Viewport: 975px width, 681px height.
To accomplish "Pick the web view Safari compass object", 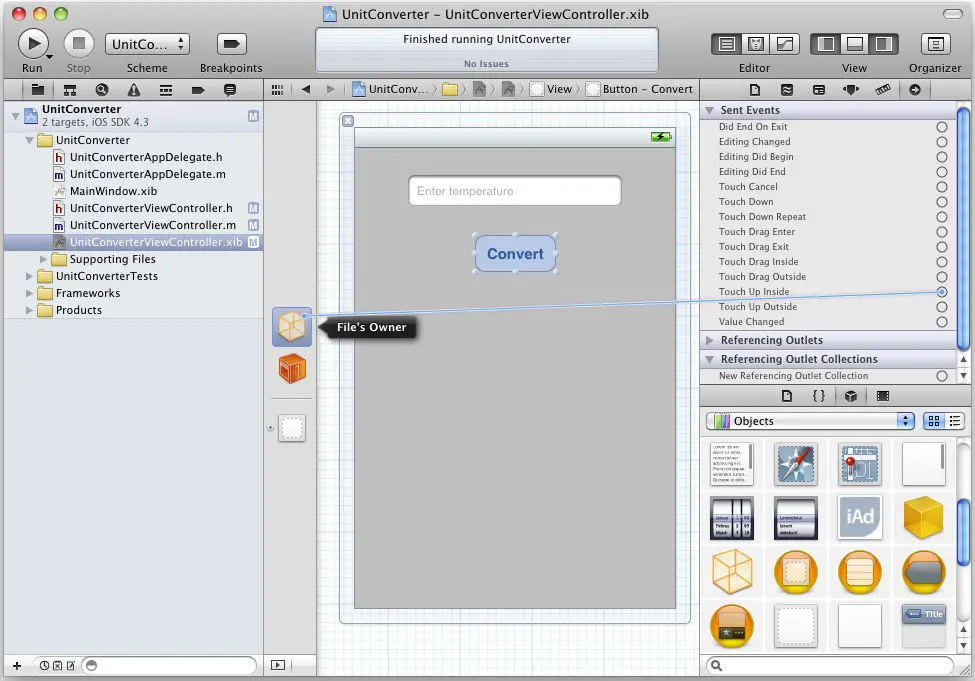I will pyautogui.click(x=796, y=464).
